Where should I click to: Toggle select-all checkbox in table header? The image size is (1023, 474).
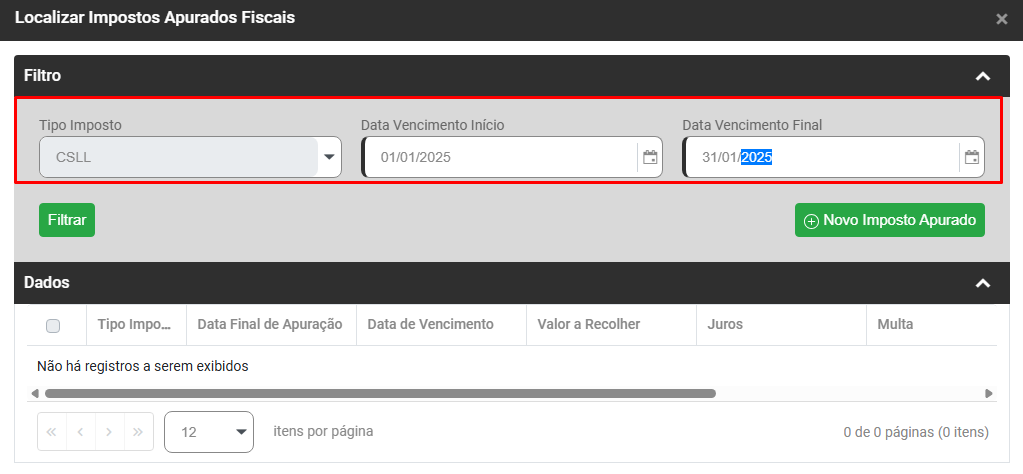(53, 325)
